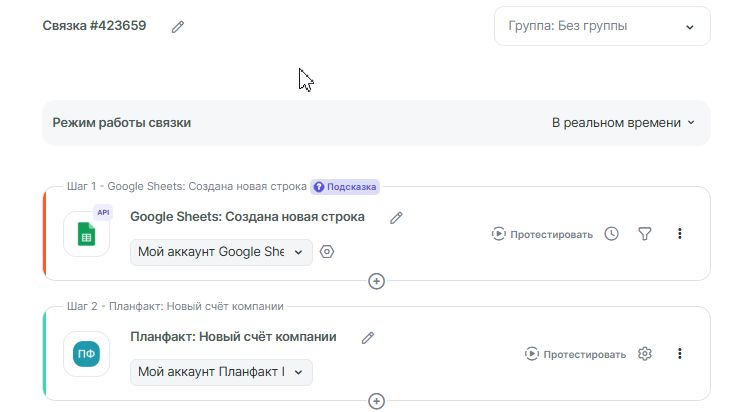
Task: Open settings gear for the Планфакт step
Action: tap(645, 354)
